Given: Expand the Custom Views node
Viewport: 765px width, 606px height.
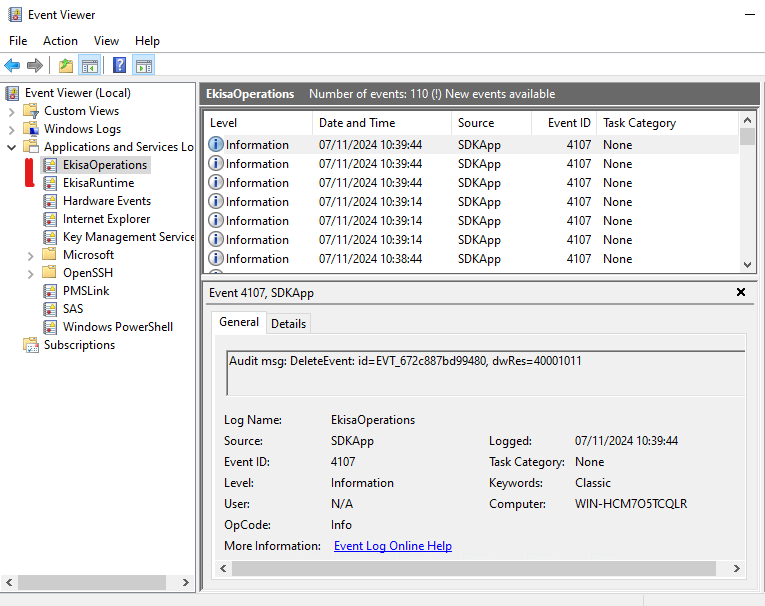Looking at the screenshot, I should click(x=12, y=111).
